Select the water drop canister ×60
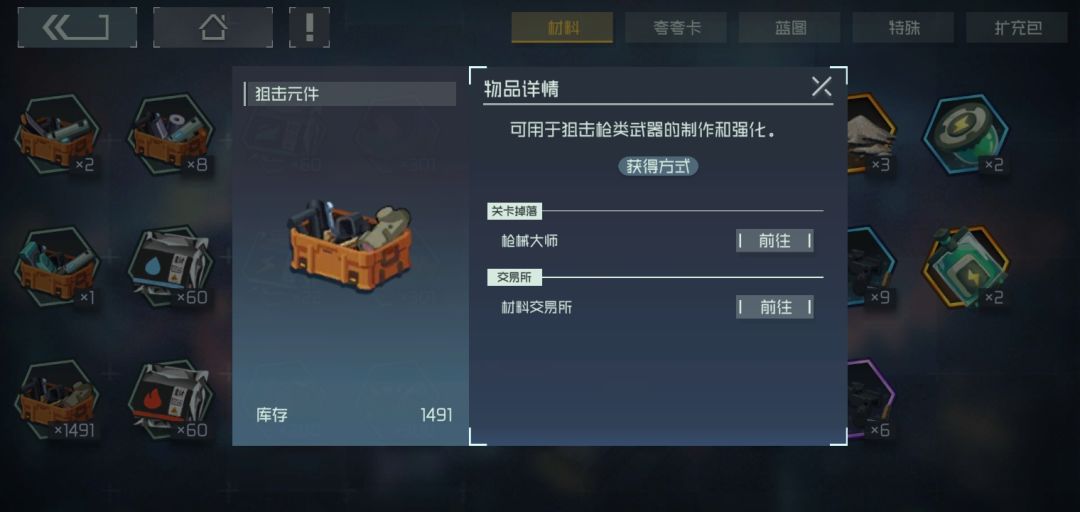Image resolution: width=1080 pixels, height=512 pixels. point(171,267)
